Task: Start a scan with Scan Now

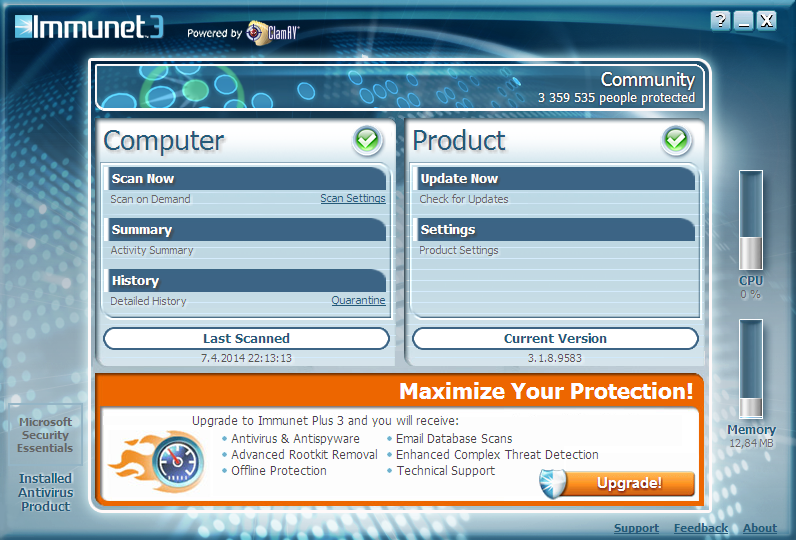Action: click(247, 179)
